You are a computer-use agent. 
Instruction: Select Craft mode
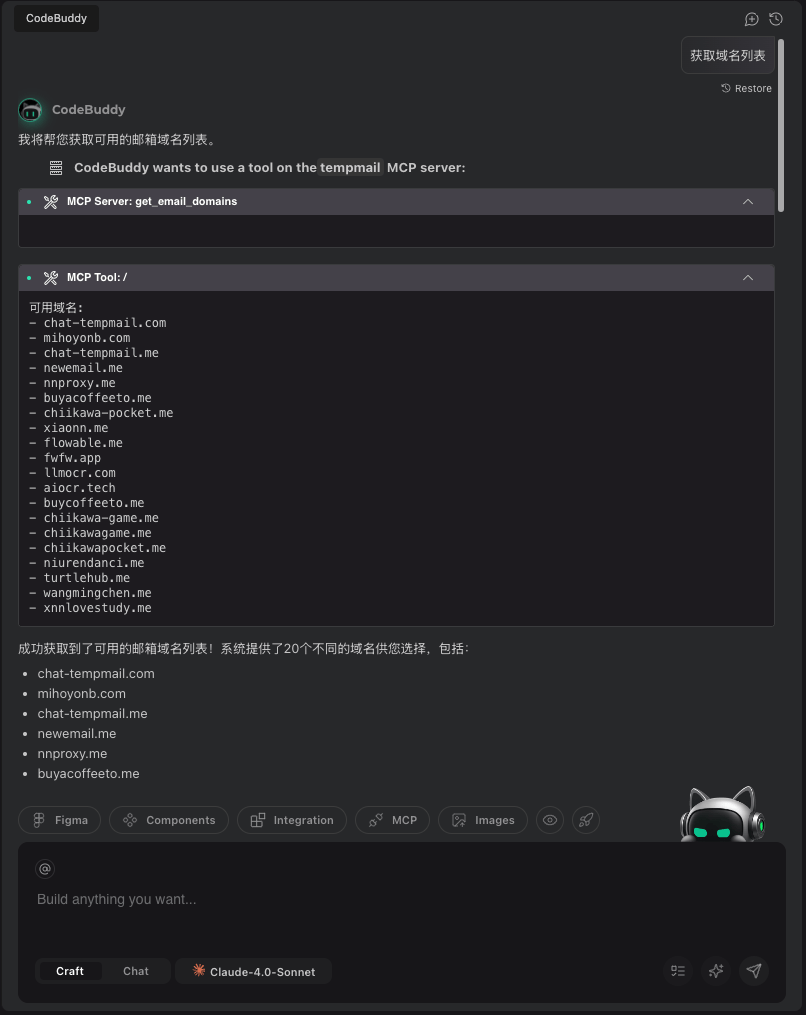tap(70, 971)
